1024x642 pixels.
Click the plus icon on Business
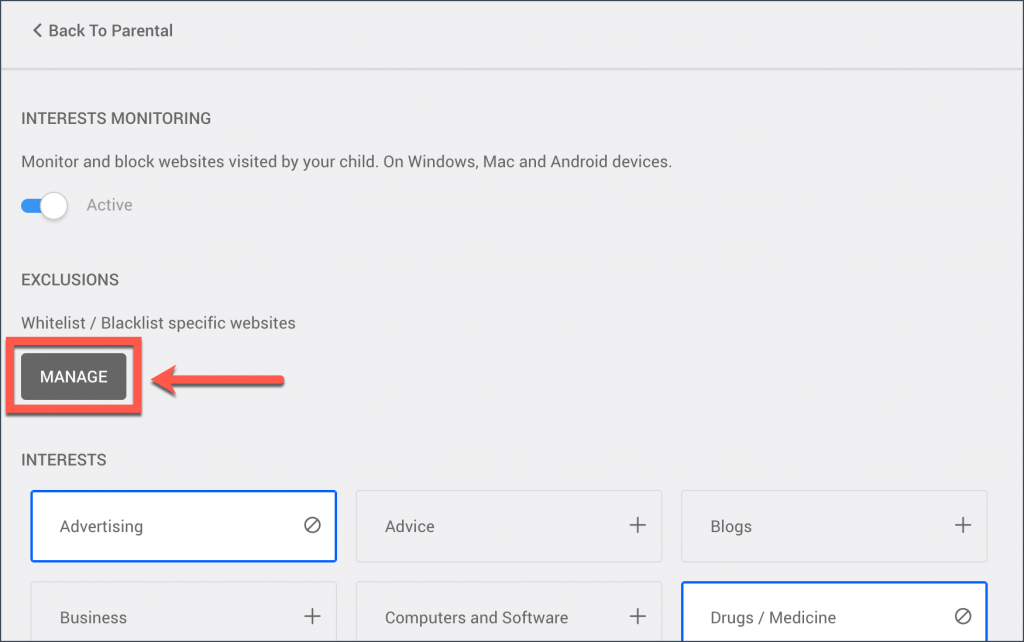[x=312, y=616]
